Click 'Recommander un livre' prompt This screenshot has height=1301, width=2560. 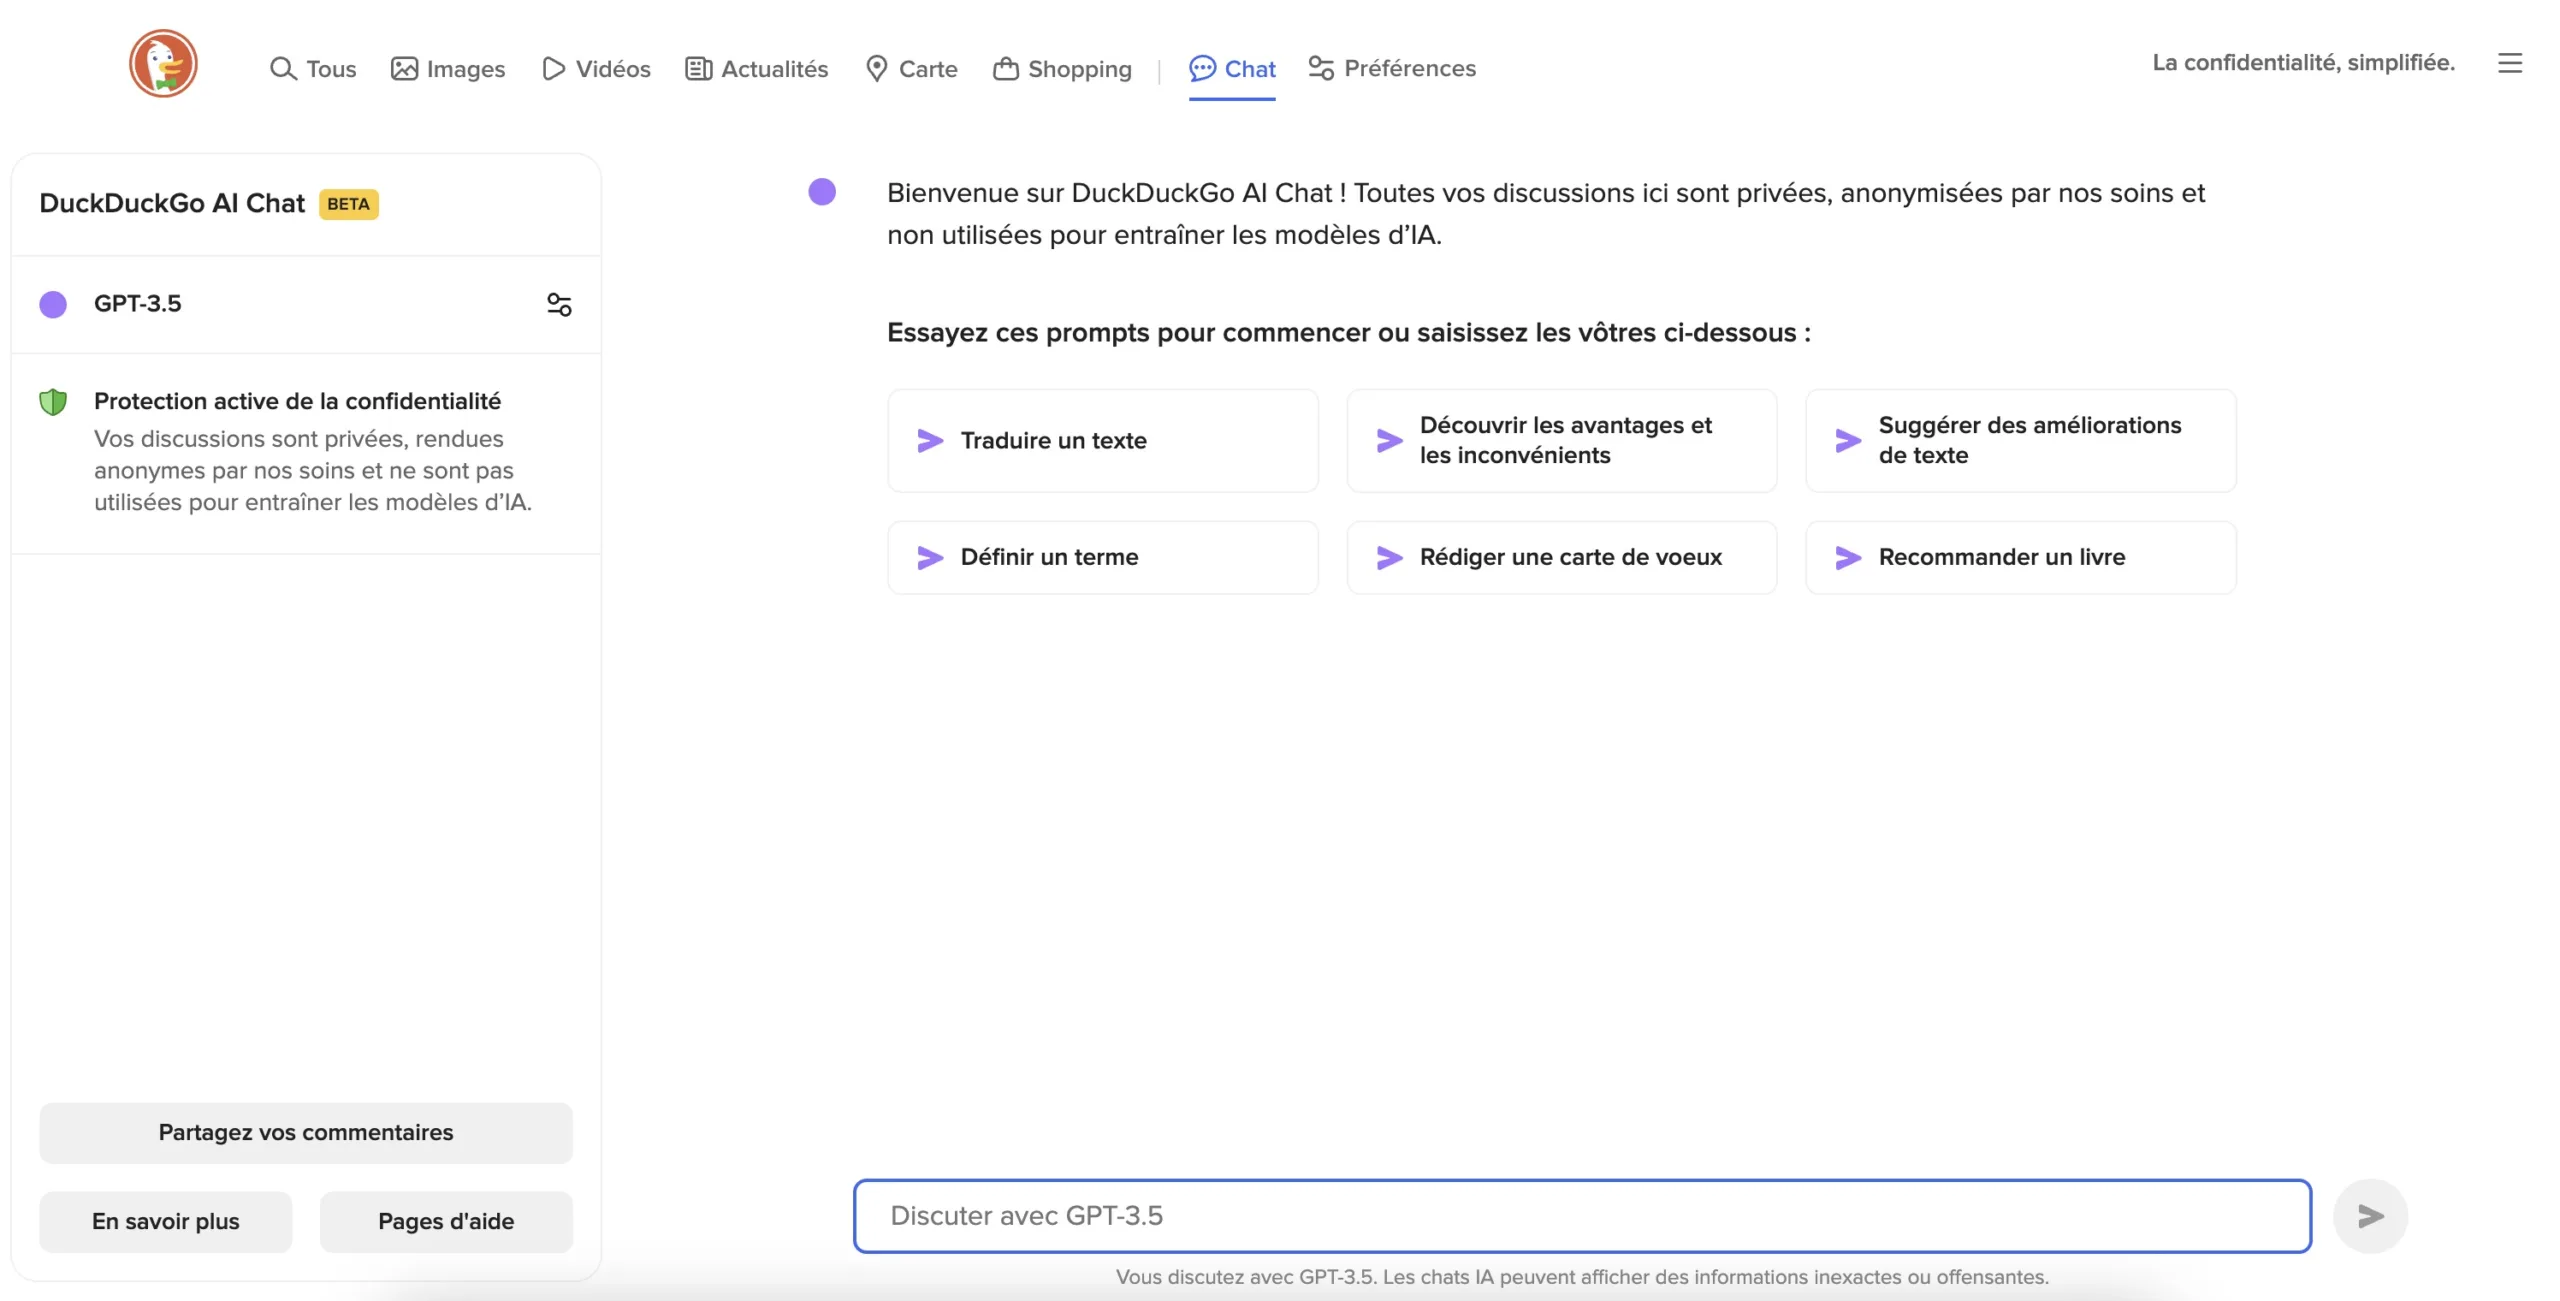pos(2001,556)
